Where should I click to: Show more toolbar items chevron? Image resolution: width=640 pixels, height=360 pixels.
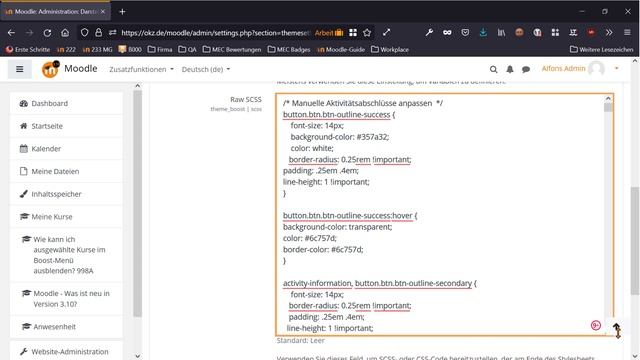coord(609,33)
